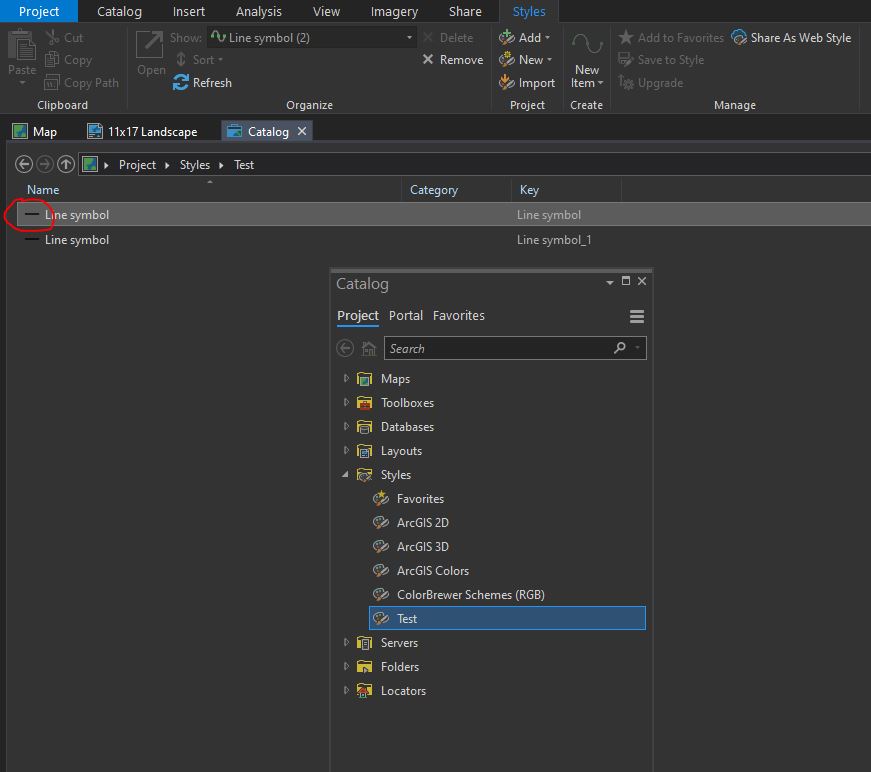Click the Catalog pane search field
The height and width of the screenshot is (772, 871).
(499, 348)
